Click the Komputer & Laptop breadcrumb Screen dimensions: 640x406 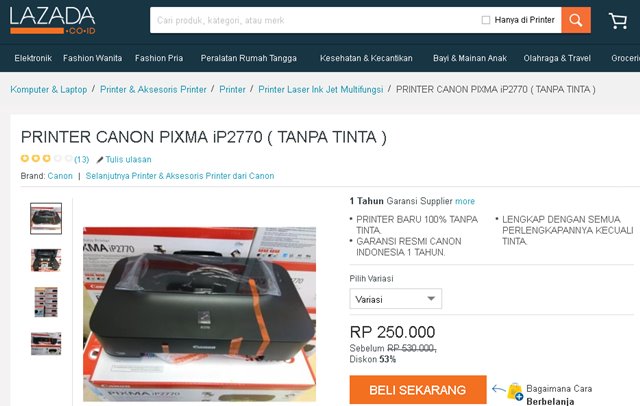[x=49, y=89]
